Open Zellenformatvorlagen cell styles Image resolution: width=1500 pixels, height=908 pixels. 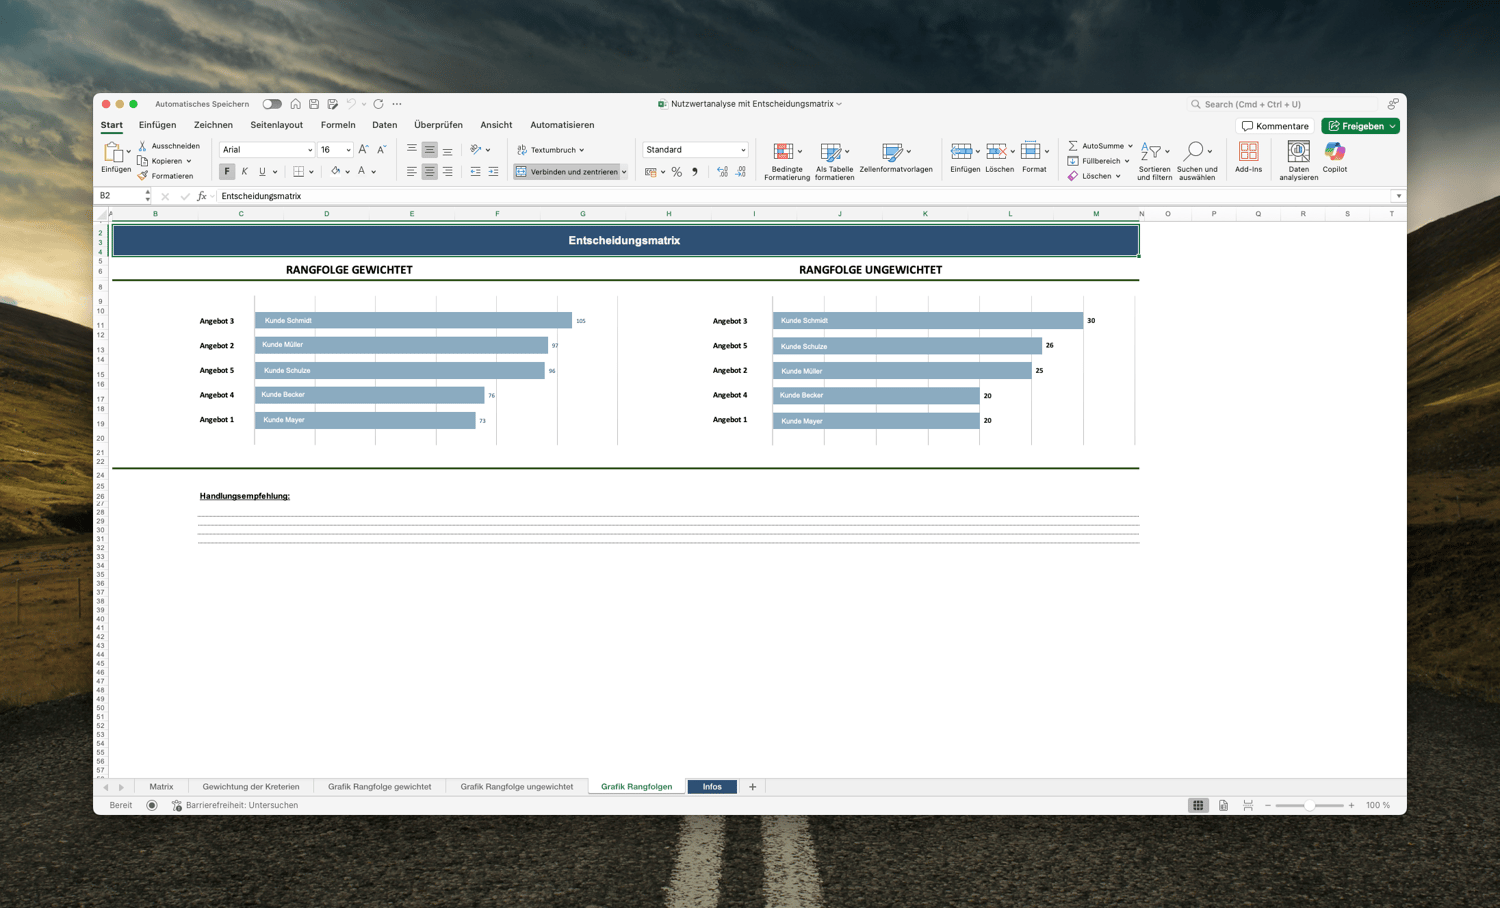point(896,157)
